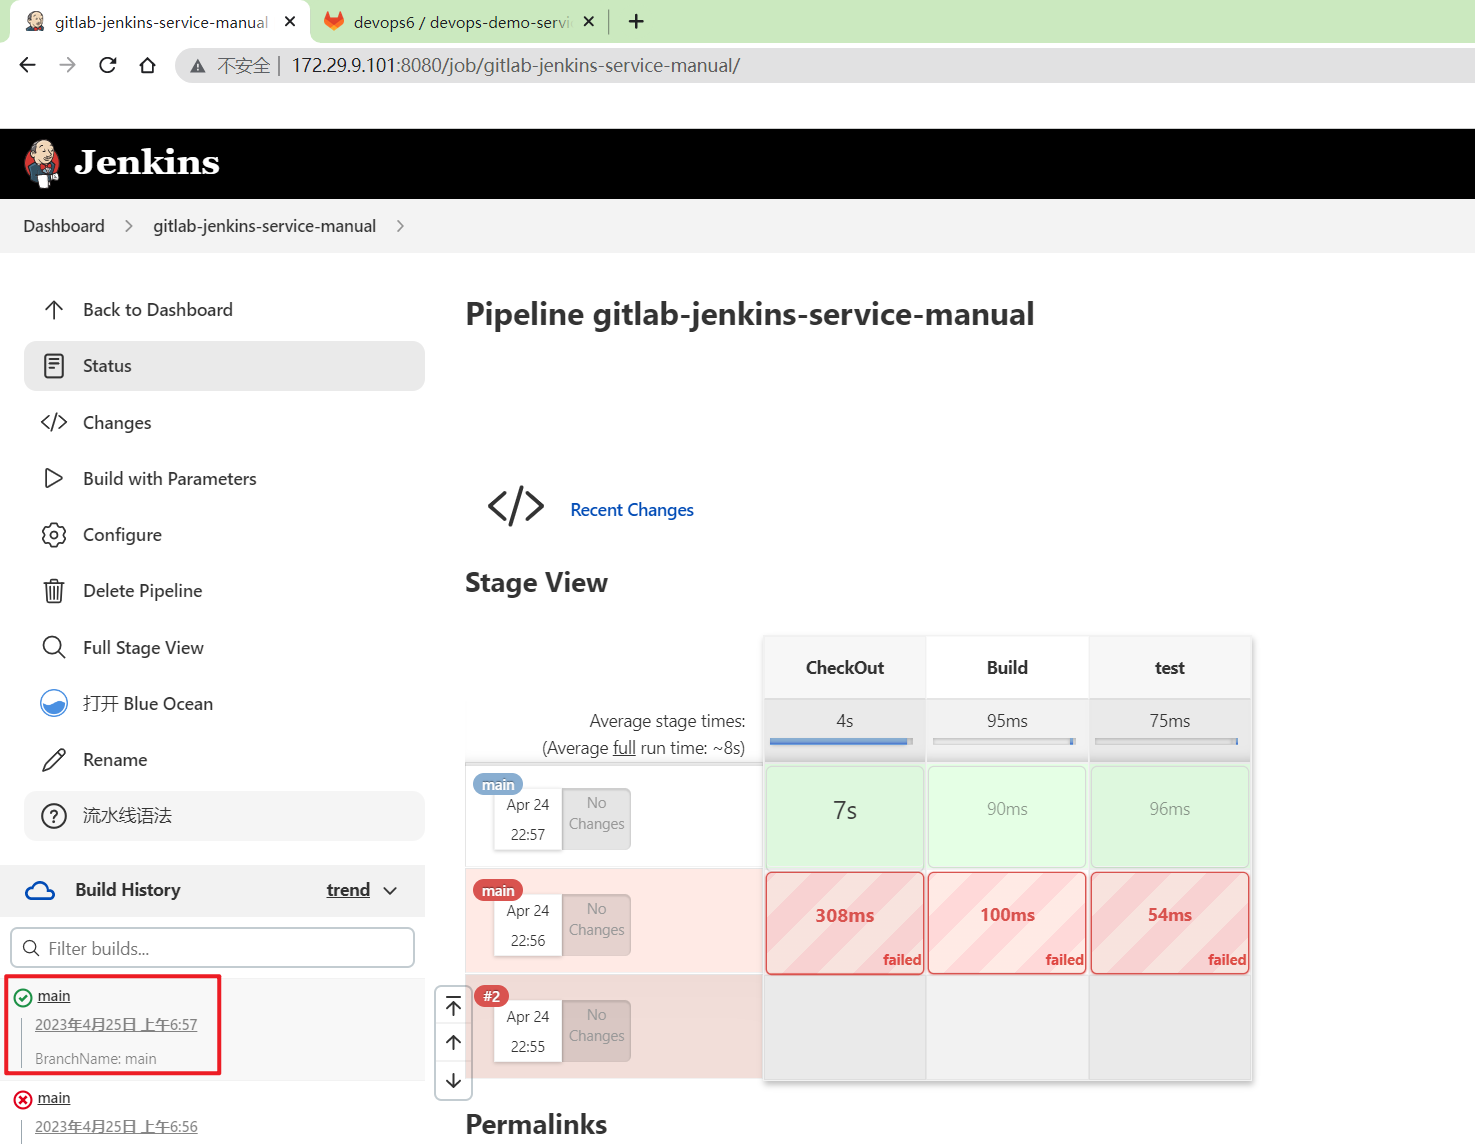Choose Delete Pipeline
Screen dimensions: 1475x1144
click(224, 591)
